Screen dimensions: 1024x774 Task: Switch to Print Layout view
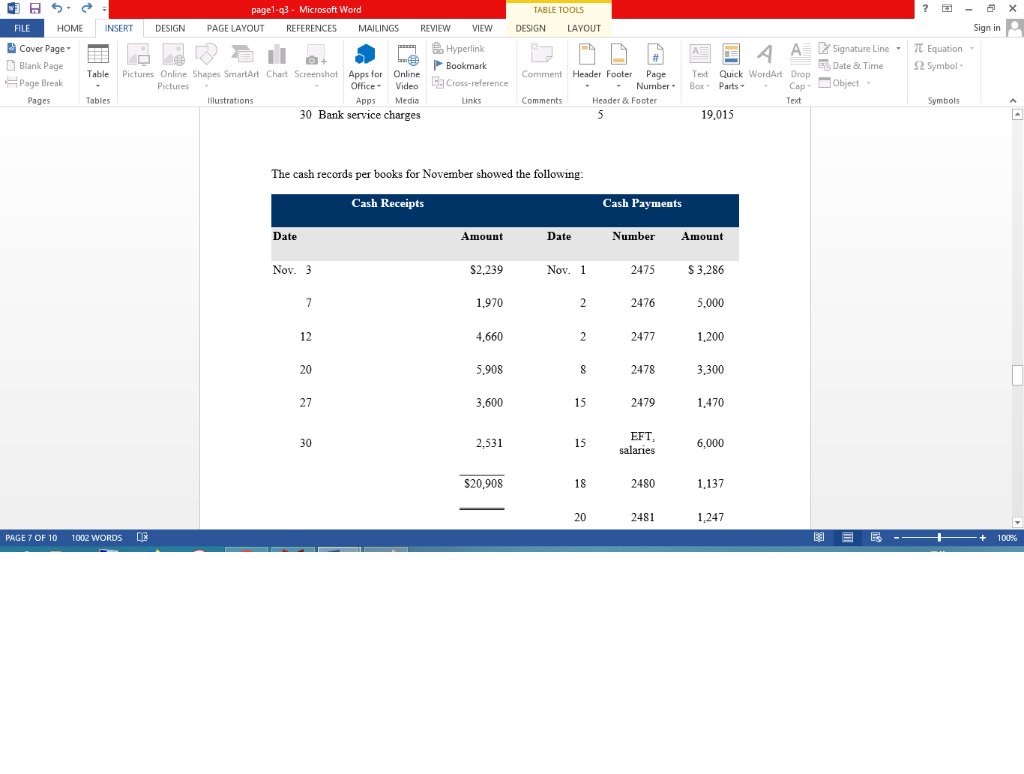point(848,538)
